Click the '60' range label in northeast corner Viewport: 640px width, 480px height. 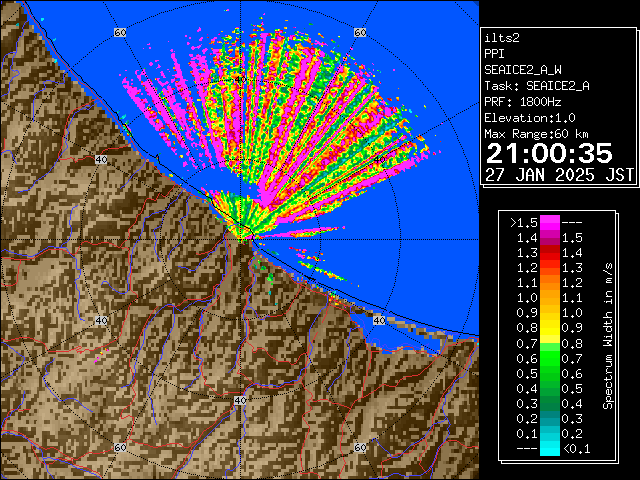(360, 32)
